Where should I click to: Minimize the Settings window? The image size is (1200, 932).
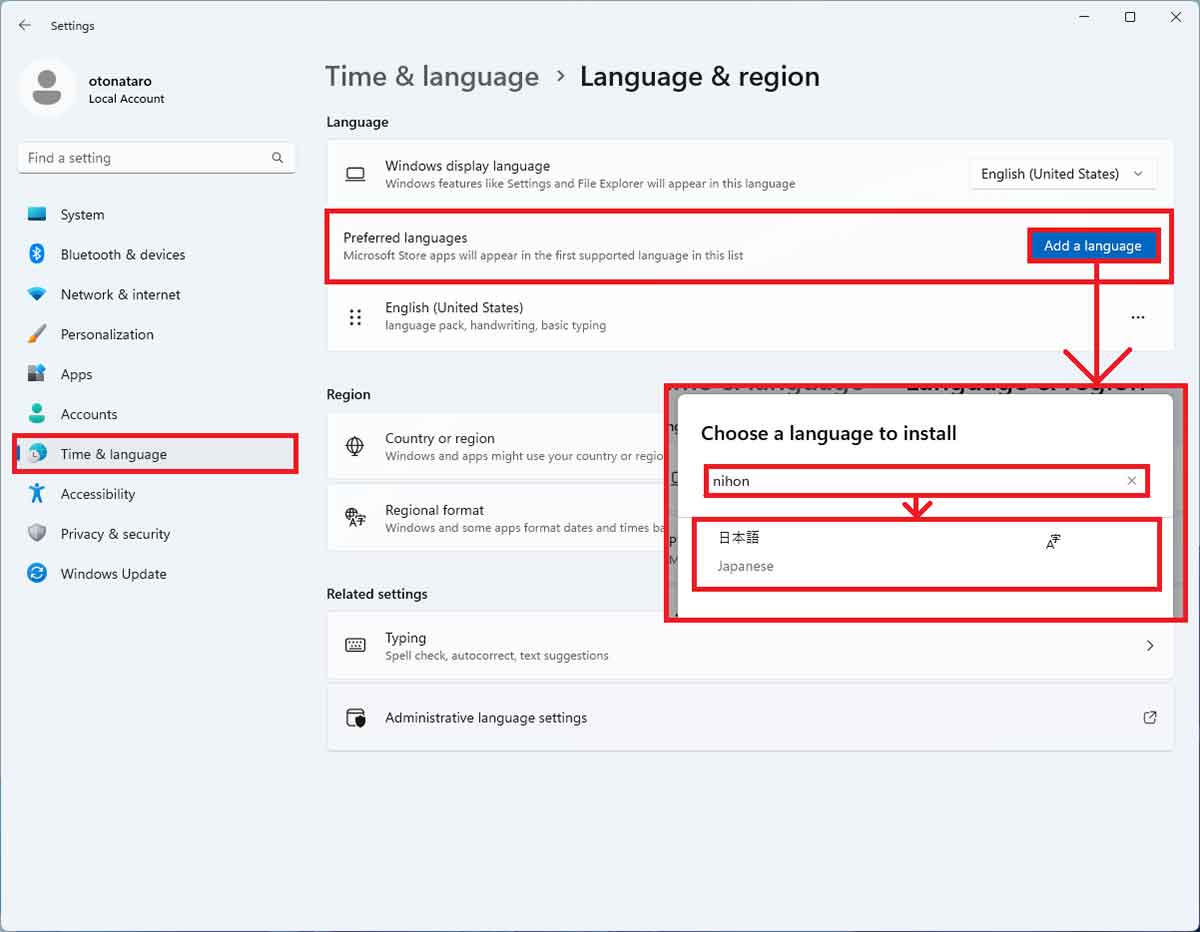click(x=1084, y=17)
